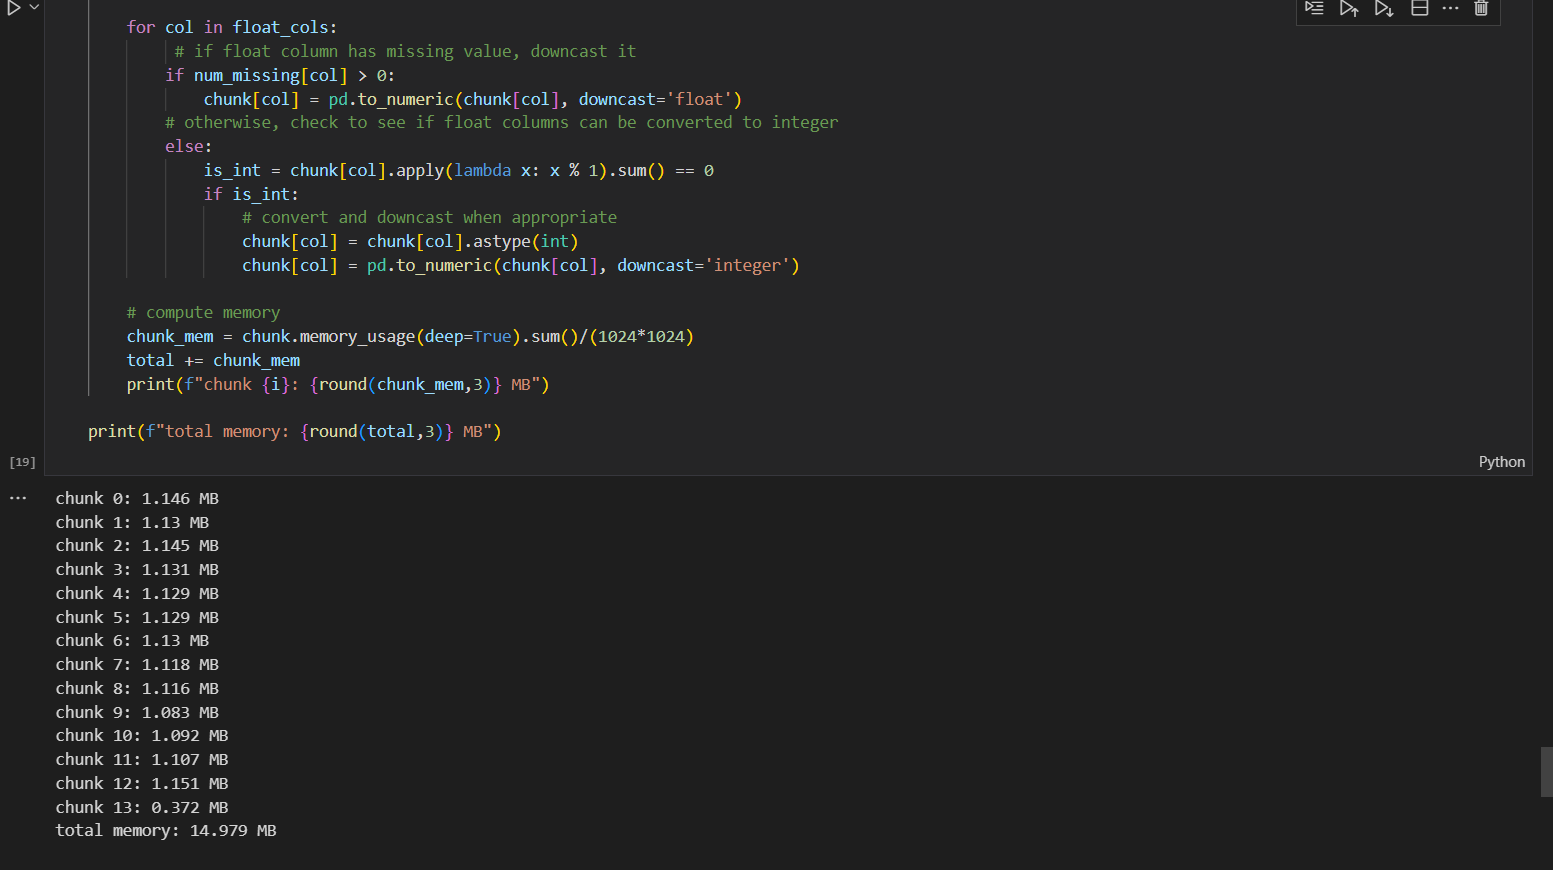Image resolution: width=1553 pixels, height=870 pixels.
Task: Delete the cell with the trash icon
Action: (1482, 8)
